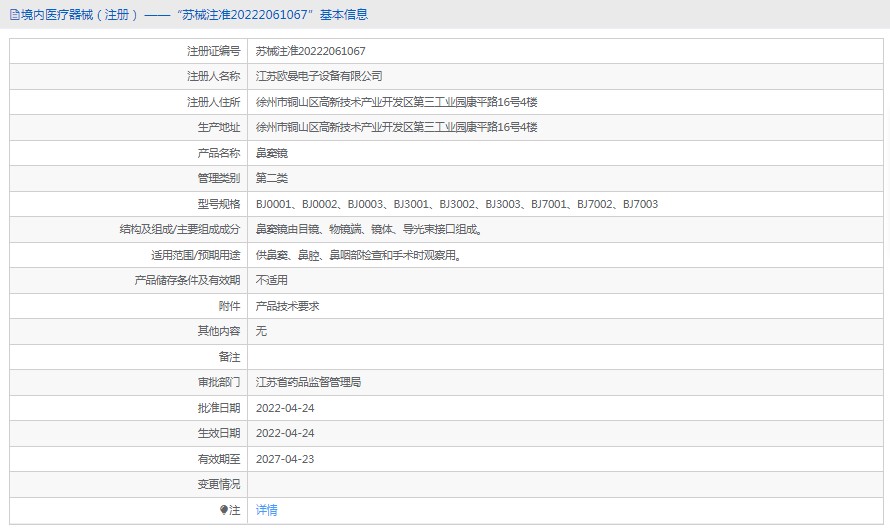Click approving department 江苏省药品监督管理局
Image resolution: width=890 pixels, height=528 pixels.
coord(308,382)
